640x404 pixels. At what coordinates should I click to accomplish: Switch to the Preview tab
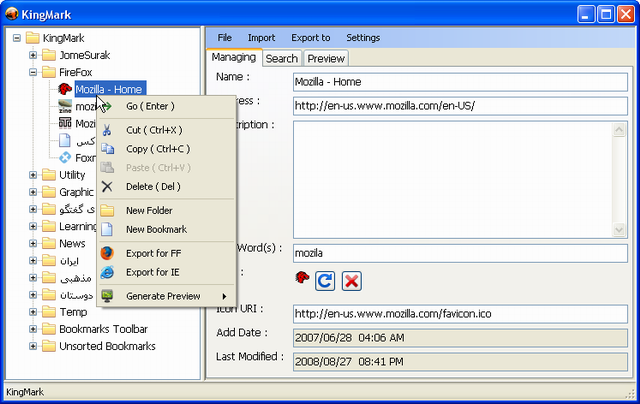[x=326, y=59]
